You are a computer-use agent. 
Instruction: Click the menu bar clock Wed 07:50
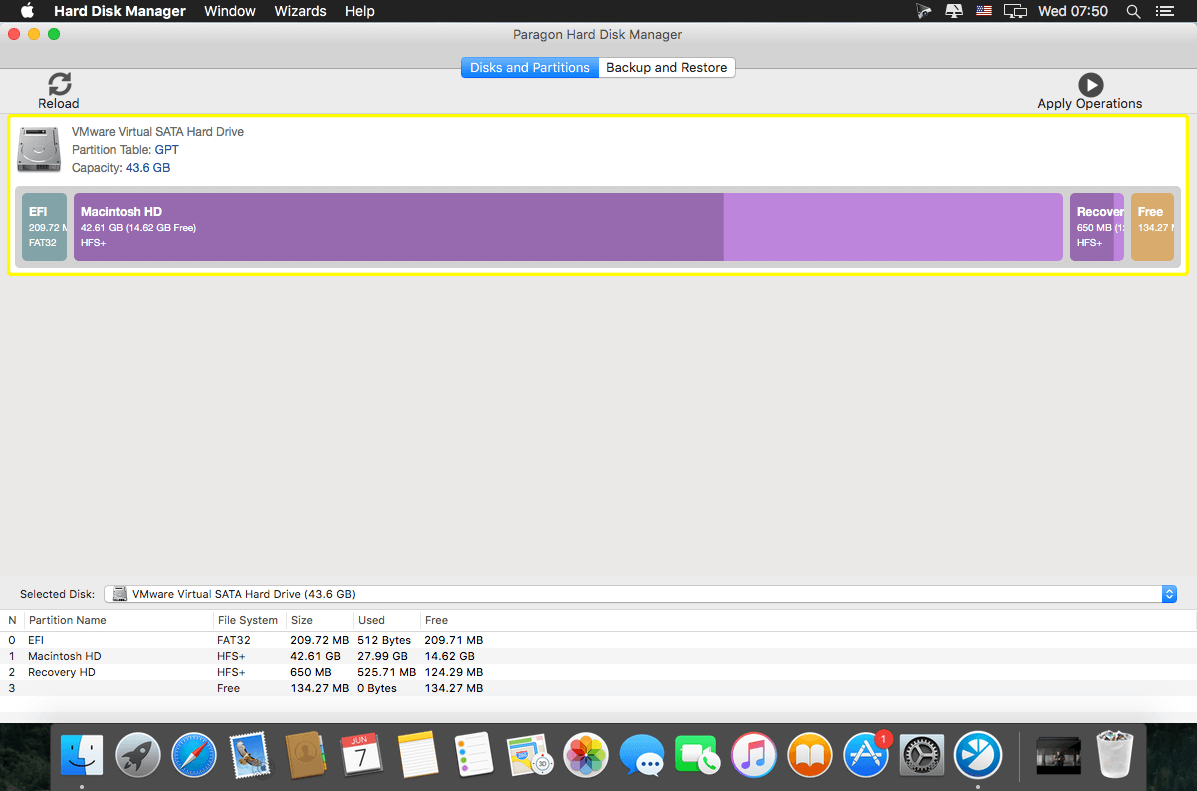coord(1073,11)
